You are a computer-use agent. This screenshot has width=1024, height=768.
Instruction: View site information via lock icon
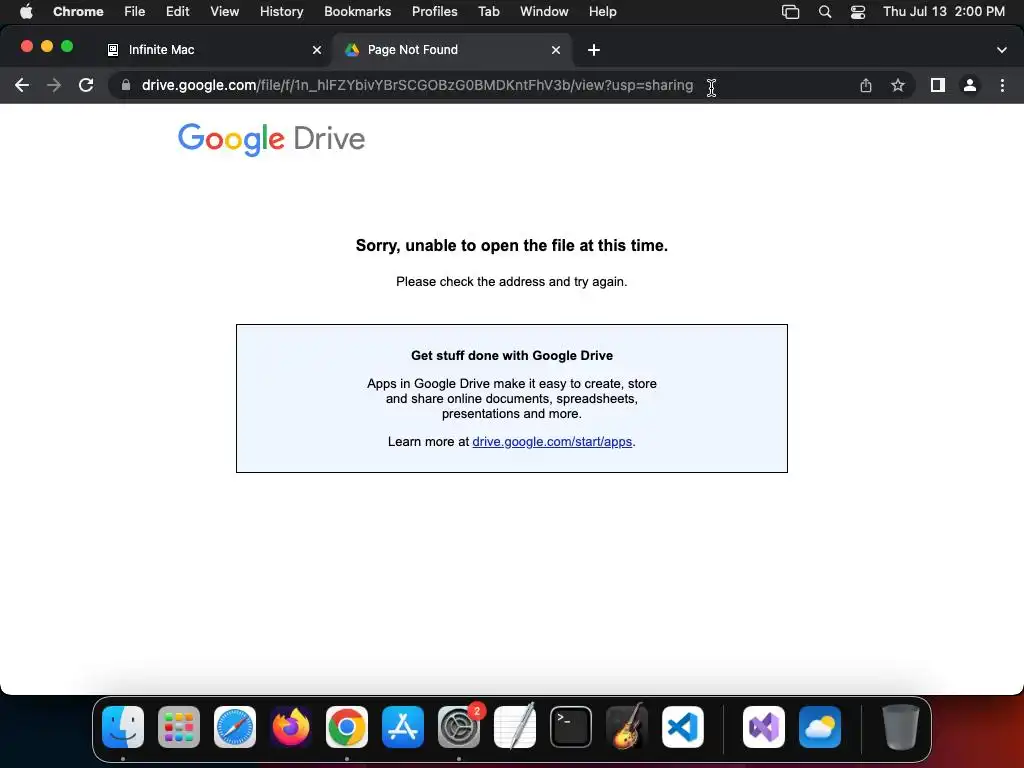point(126,86)
